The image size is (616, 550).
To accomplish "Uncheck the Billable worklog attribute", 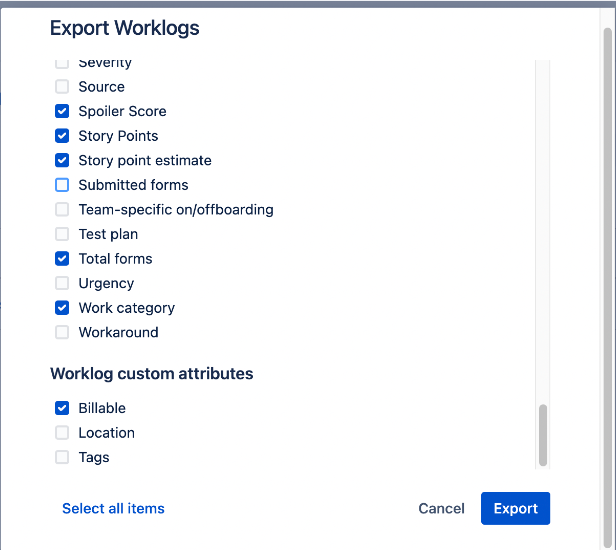I will [x=62, y=408].
